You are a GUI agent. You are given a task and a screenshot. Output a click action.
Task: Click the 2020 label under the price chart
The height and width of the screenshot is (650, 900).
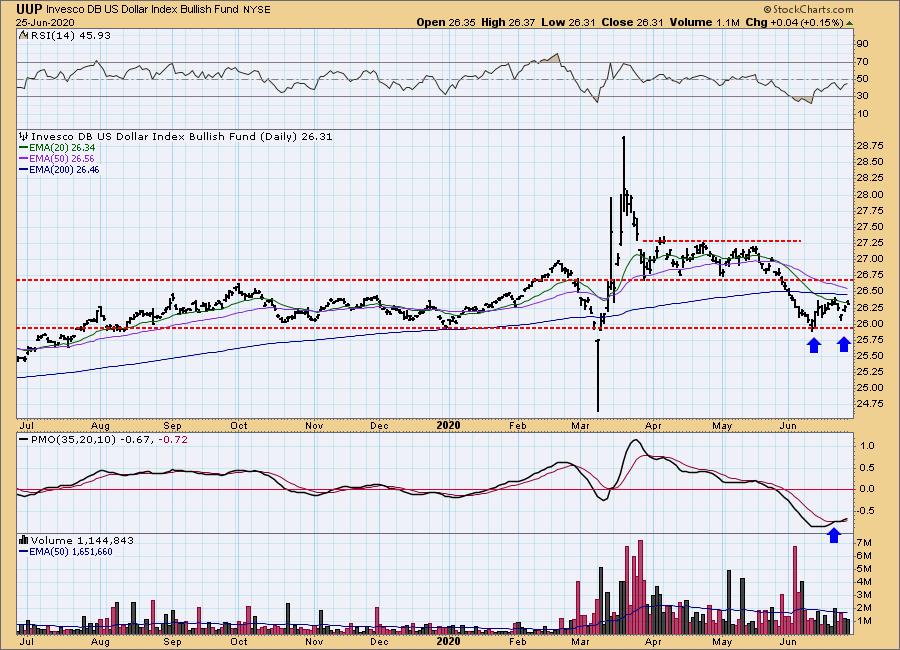[x=448, y=425]
